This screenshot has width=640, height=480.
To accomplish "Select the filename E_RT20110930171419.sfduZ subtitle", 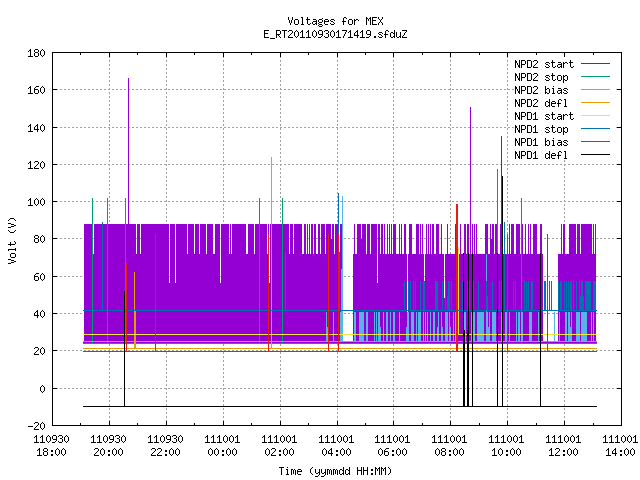I will click(x=335, y=34).
